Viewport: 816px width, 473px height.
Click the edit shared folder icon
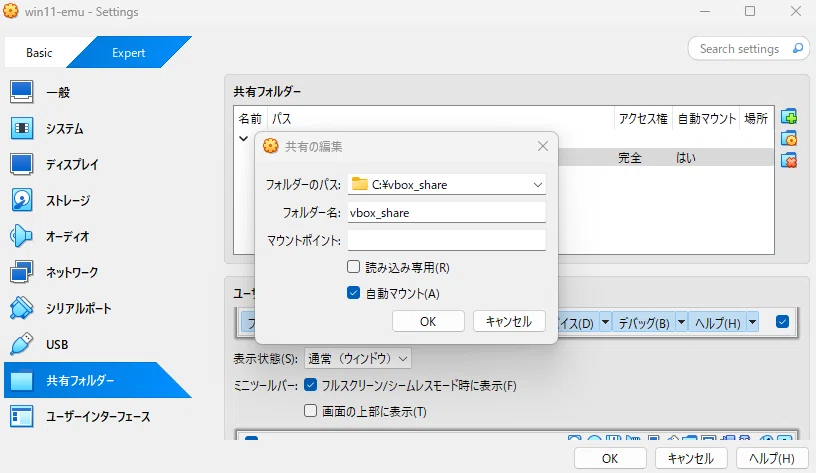(789, 138)
